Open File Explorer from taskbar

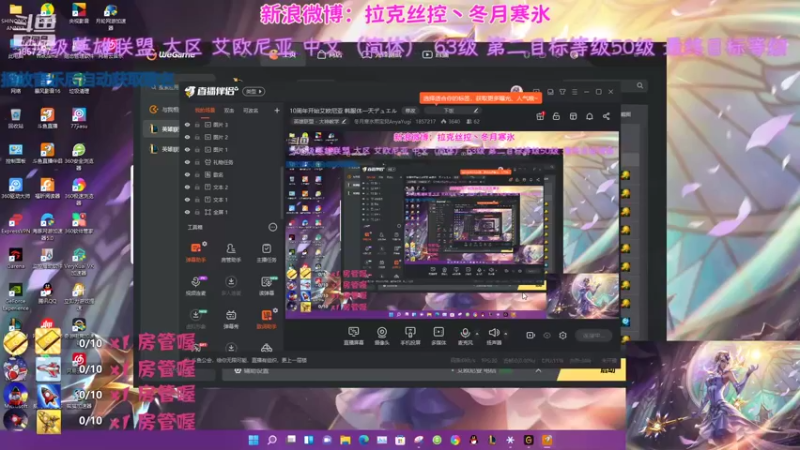(345, 440)
